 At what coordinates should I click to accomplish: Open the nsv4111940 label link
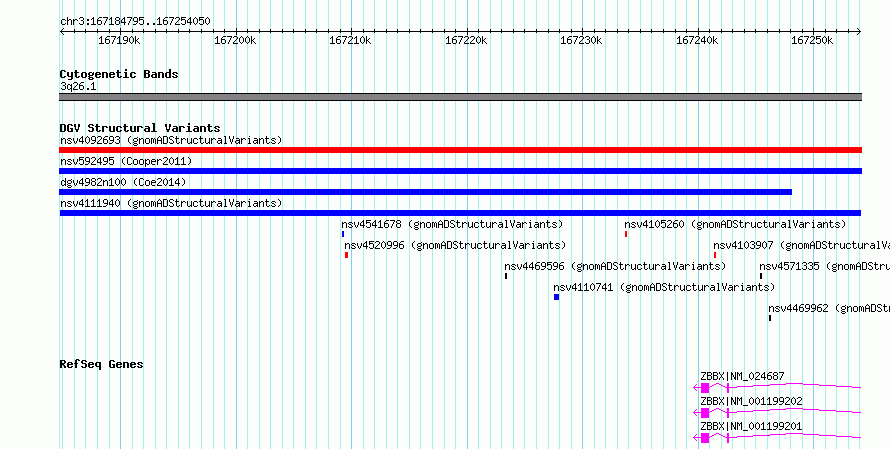point(171,203)
